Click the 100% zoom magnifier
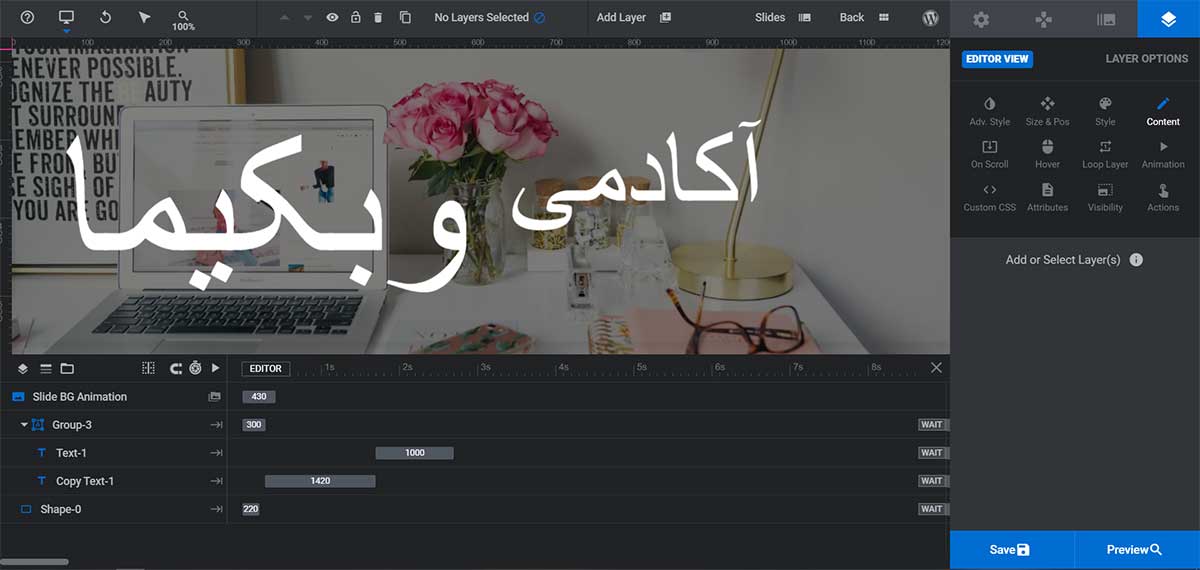The width and height of the screenshot is (1200, 570). (183, 21)
